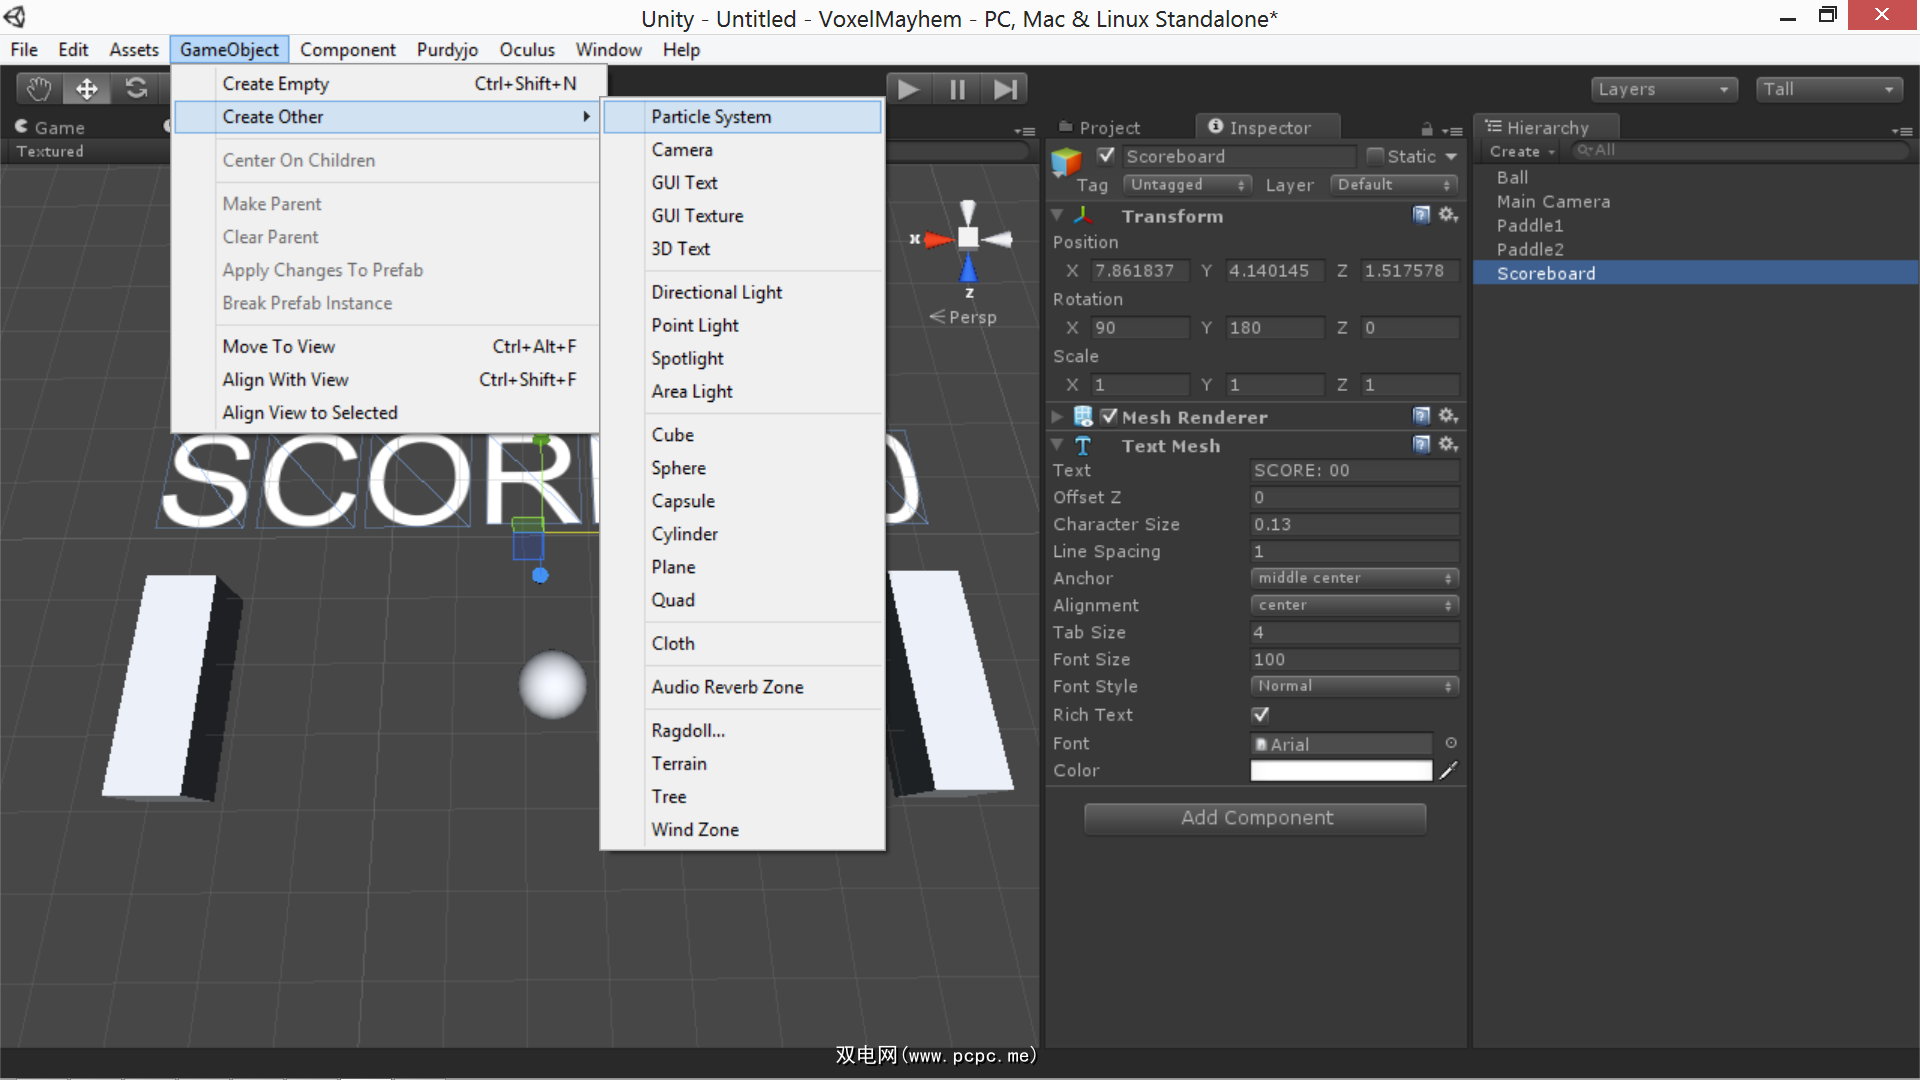Click the white Color swatch
1920x1080 pixels.
[x=1340, y=770]
